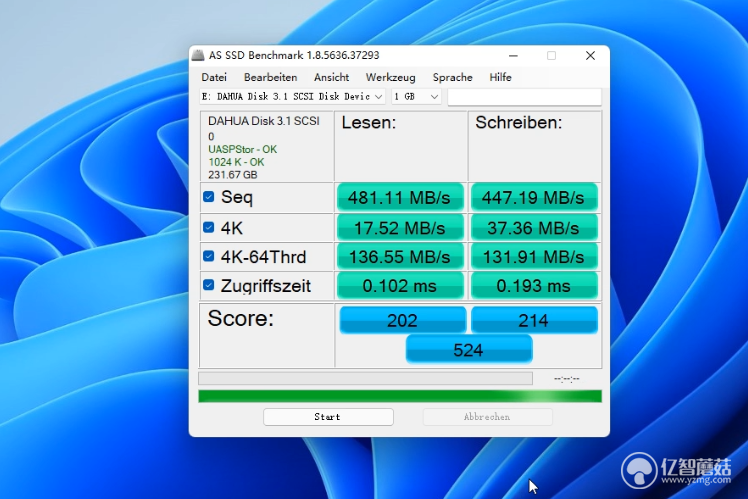Click the Seq read result 481.11 MB/s
The height and width of the screenshot is (499, 748).
[x=400, y=197]
